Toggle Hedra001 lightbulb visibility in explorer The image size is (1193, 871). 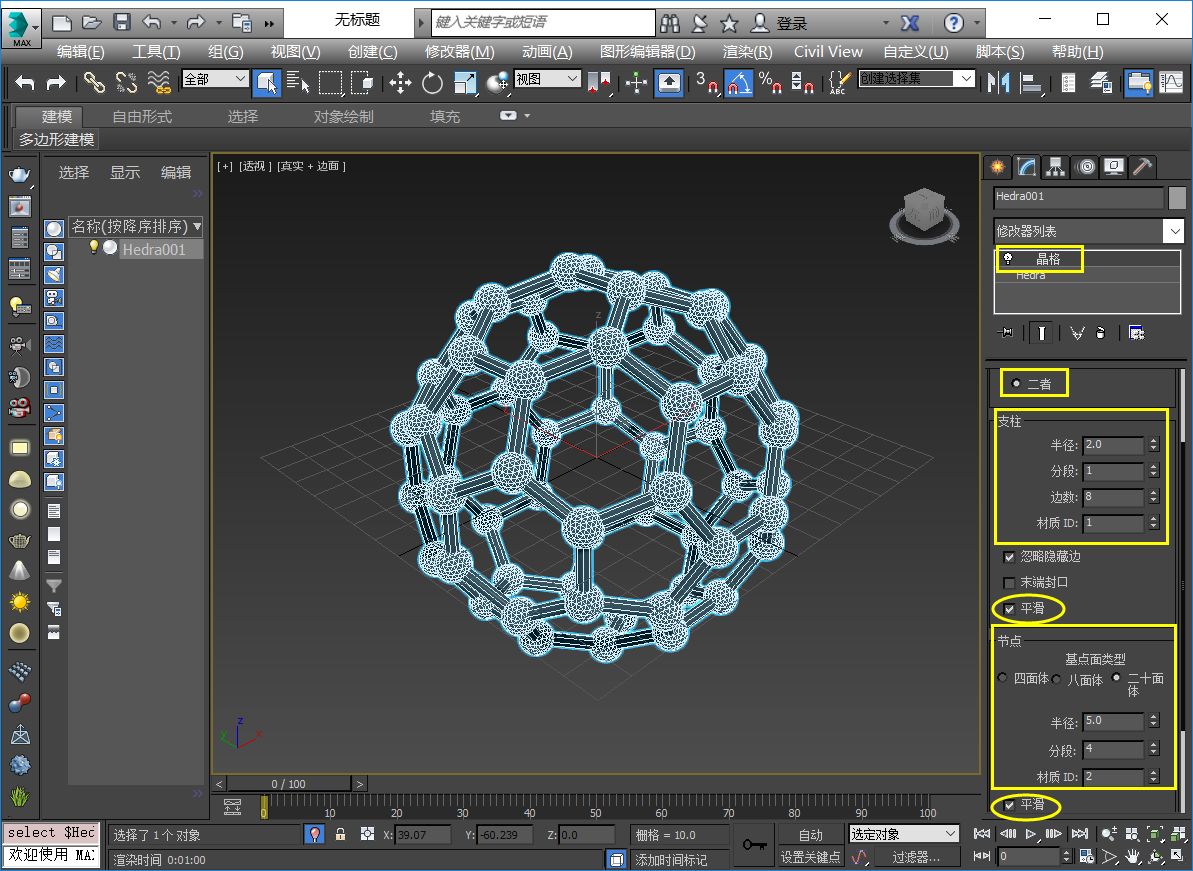pos(94,248)
